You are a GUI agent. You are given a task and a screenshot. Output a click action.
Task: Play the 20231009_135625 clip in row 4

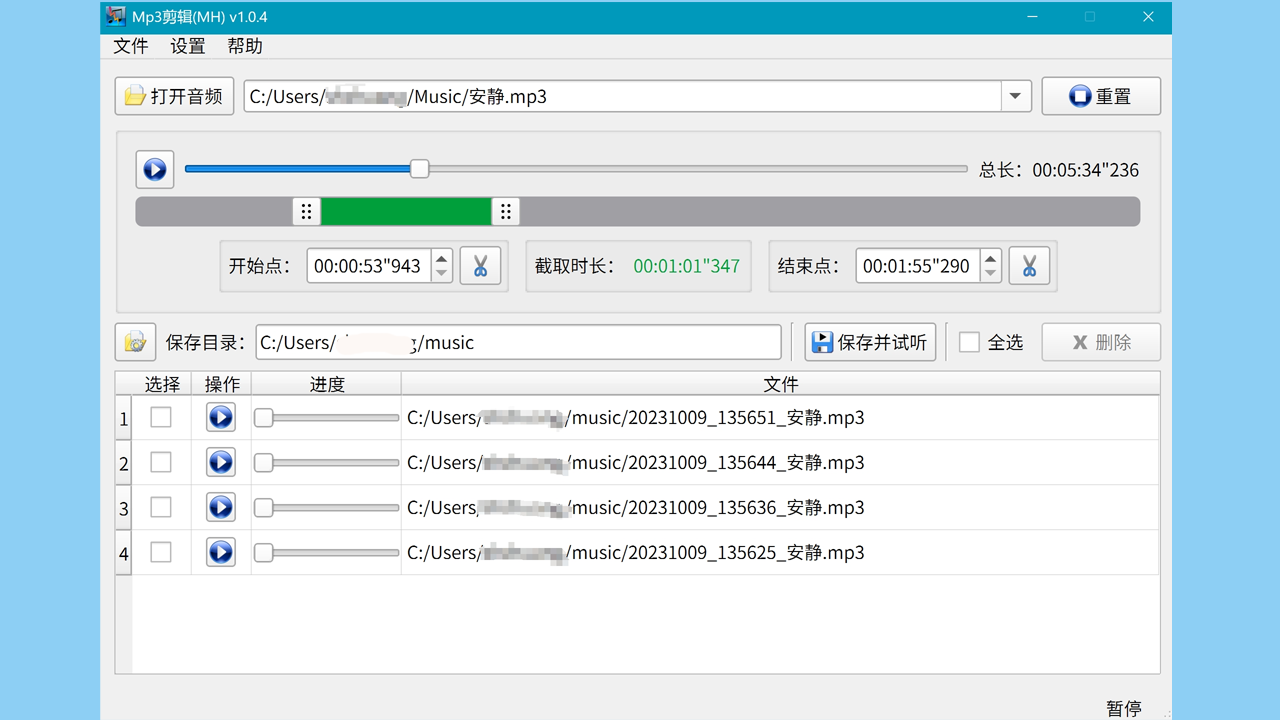pyautogui.click(x=221, y=552)
